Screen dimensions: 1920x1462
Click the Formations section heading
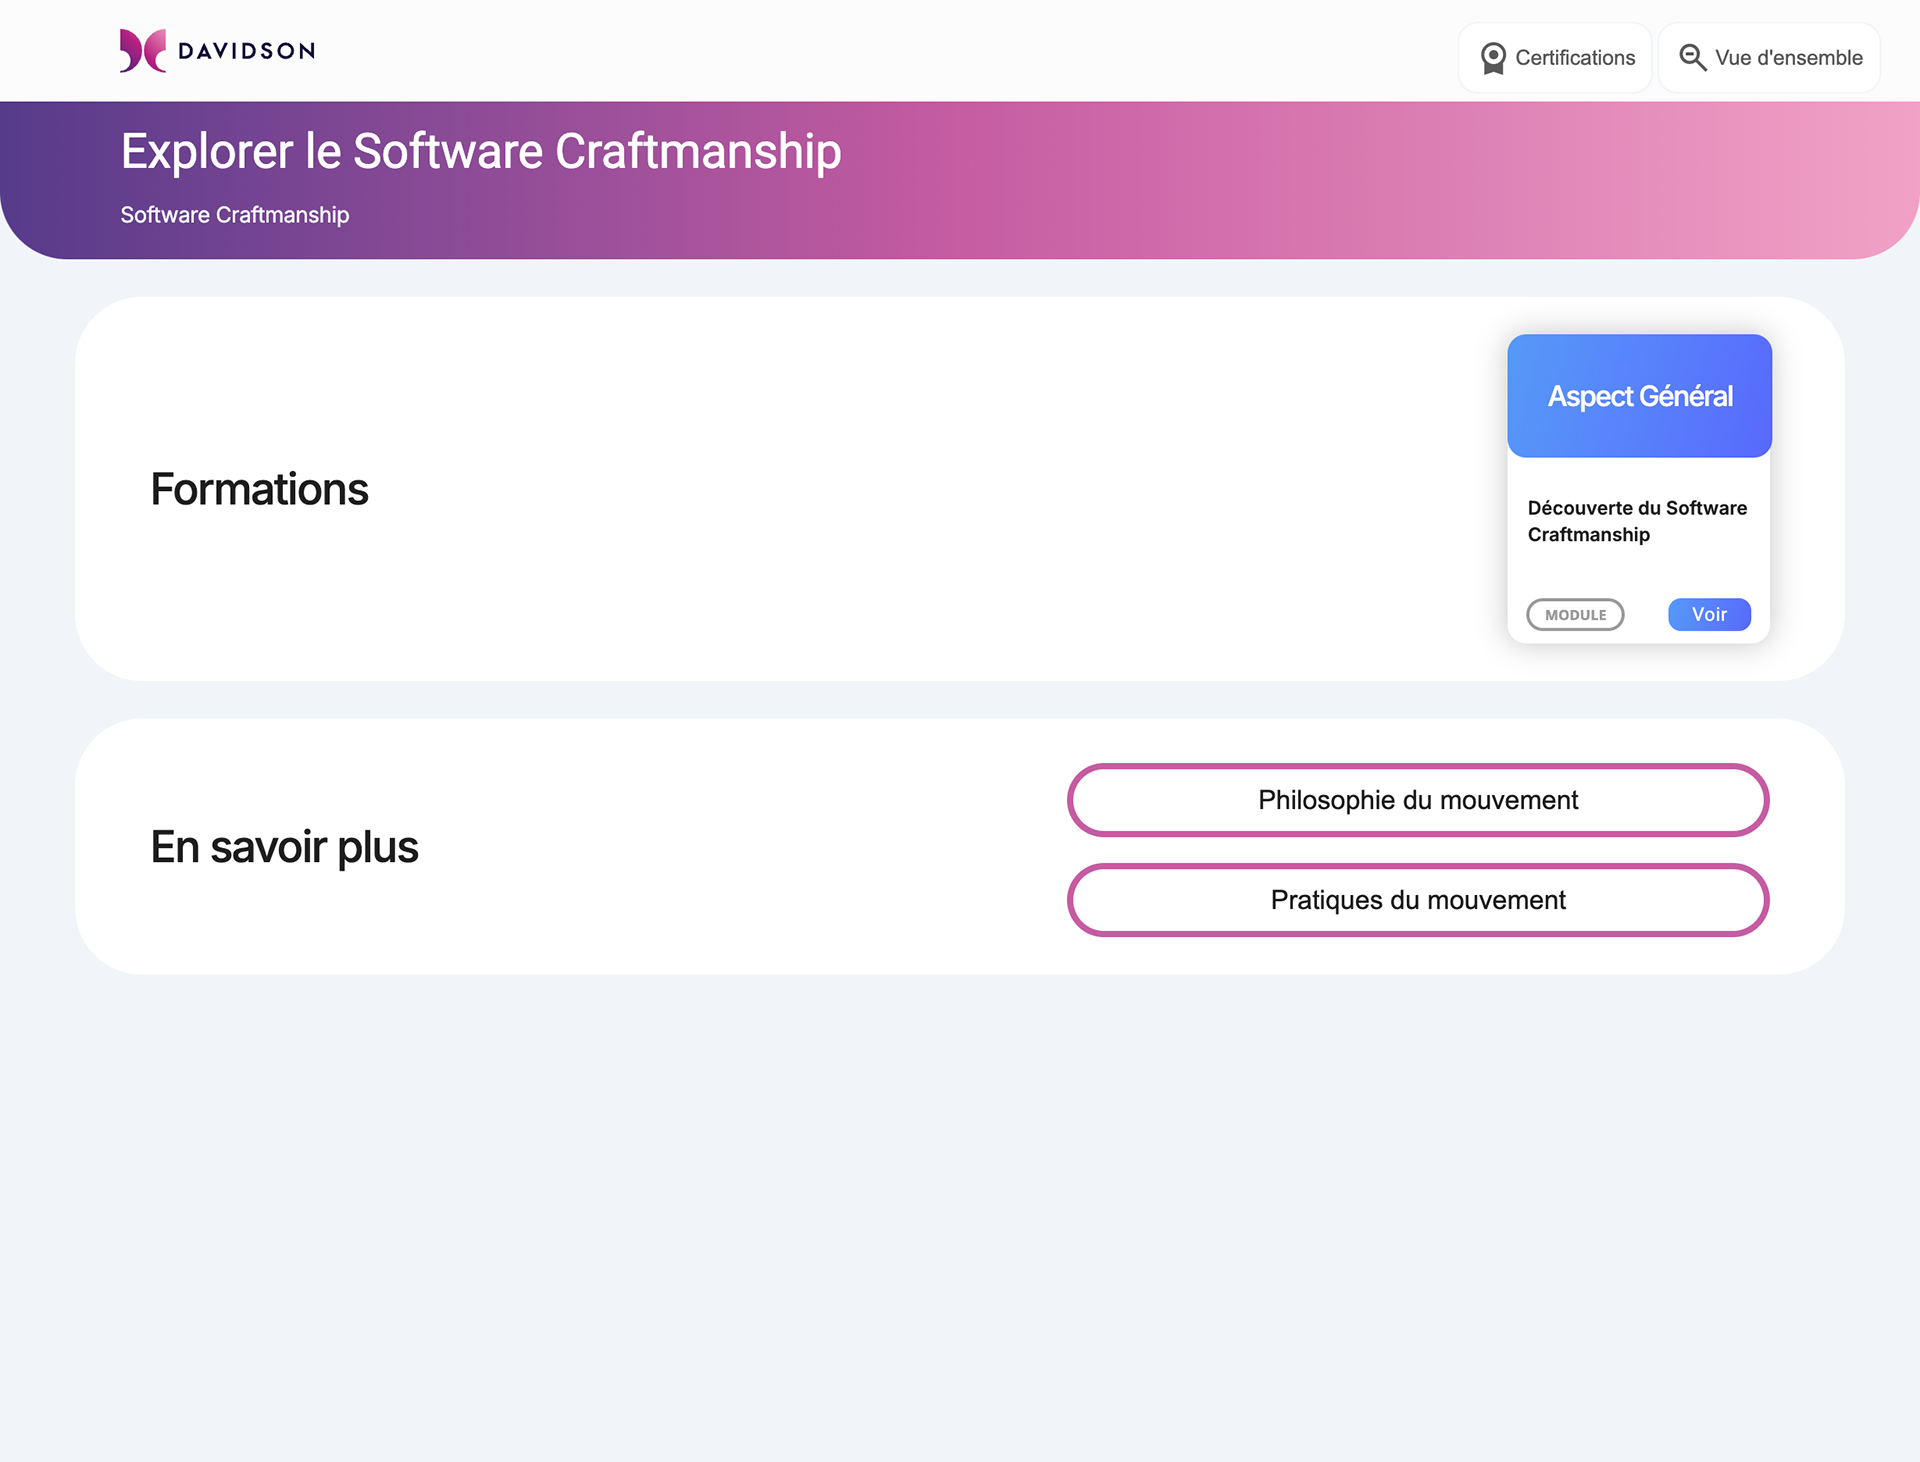pos(259,489)
